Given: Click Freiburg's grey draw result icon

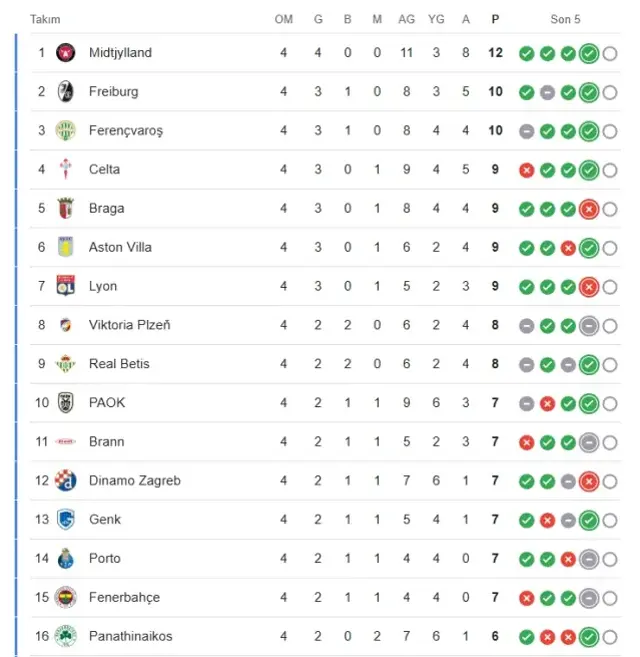Looking at the screenshot, I should (547, 92).
